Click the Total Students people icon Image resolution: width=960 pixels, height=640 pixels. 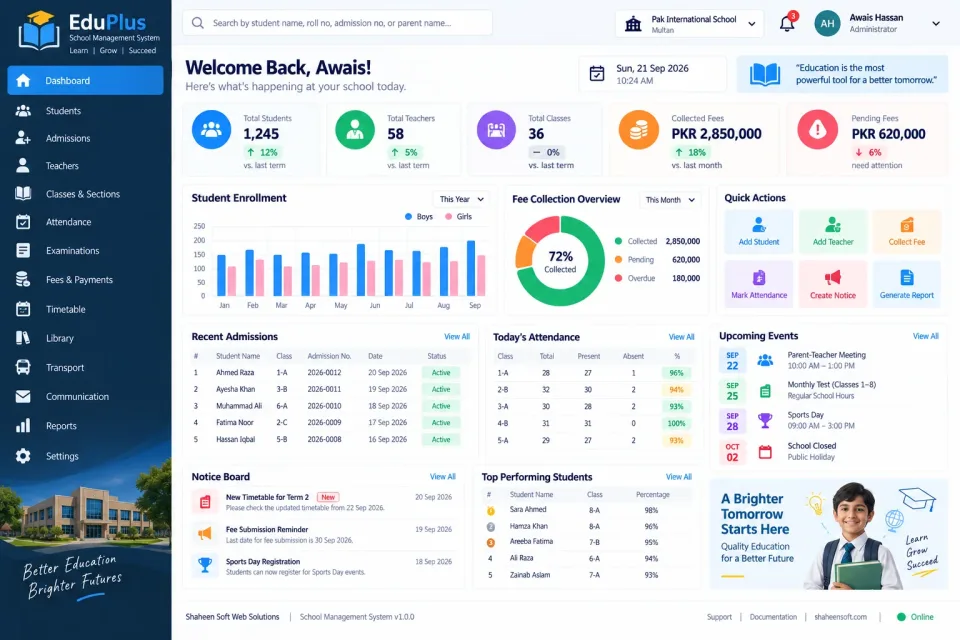click(x=211, y=130)
